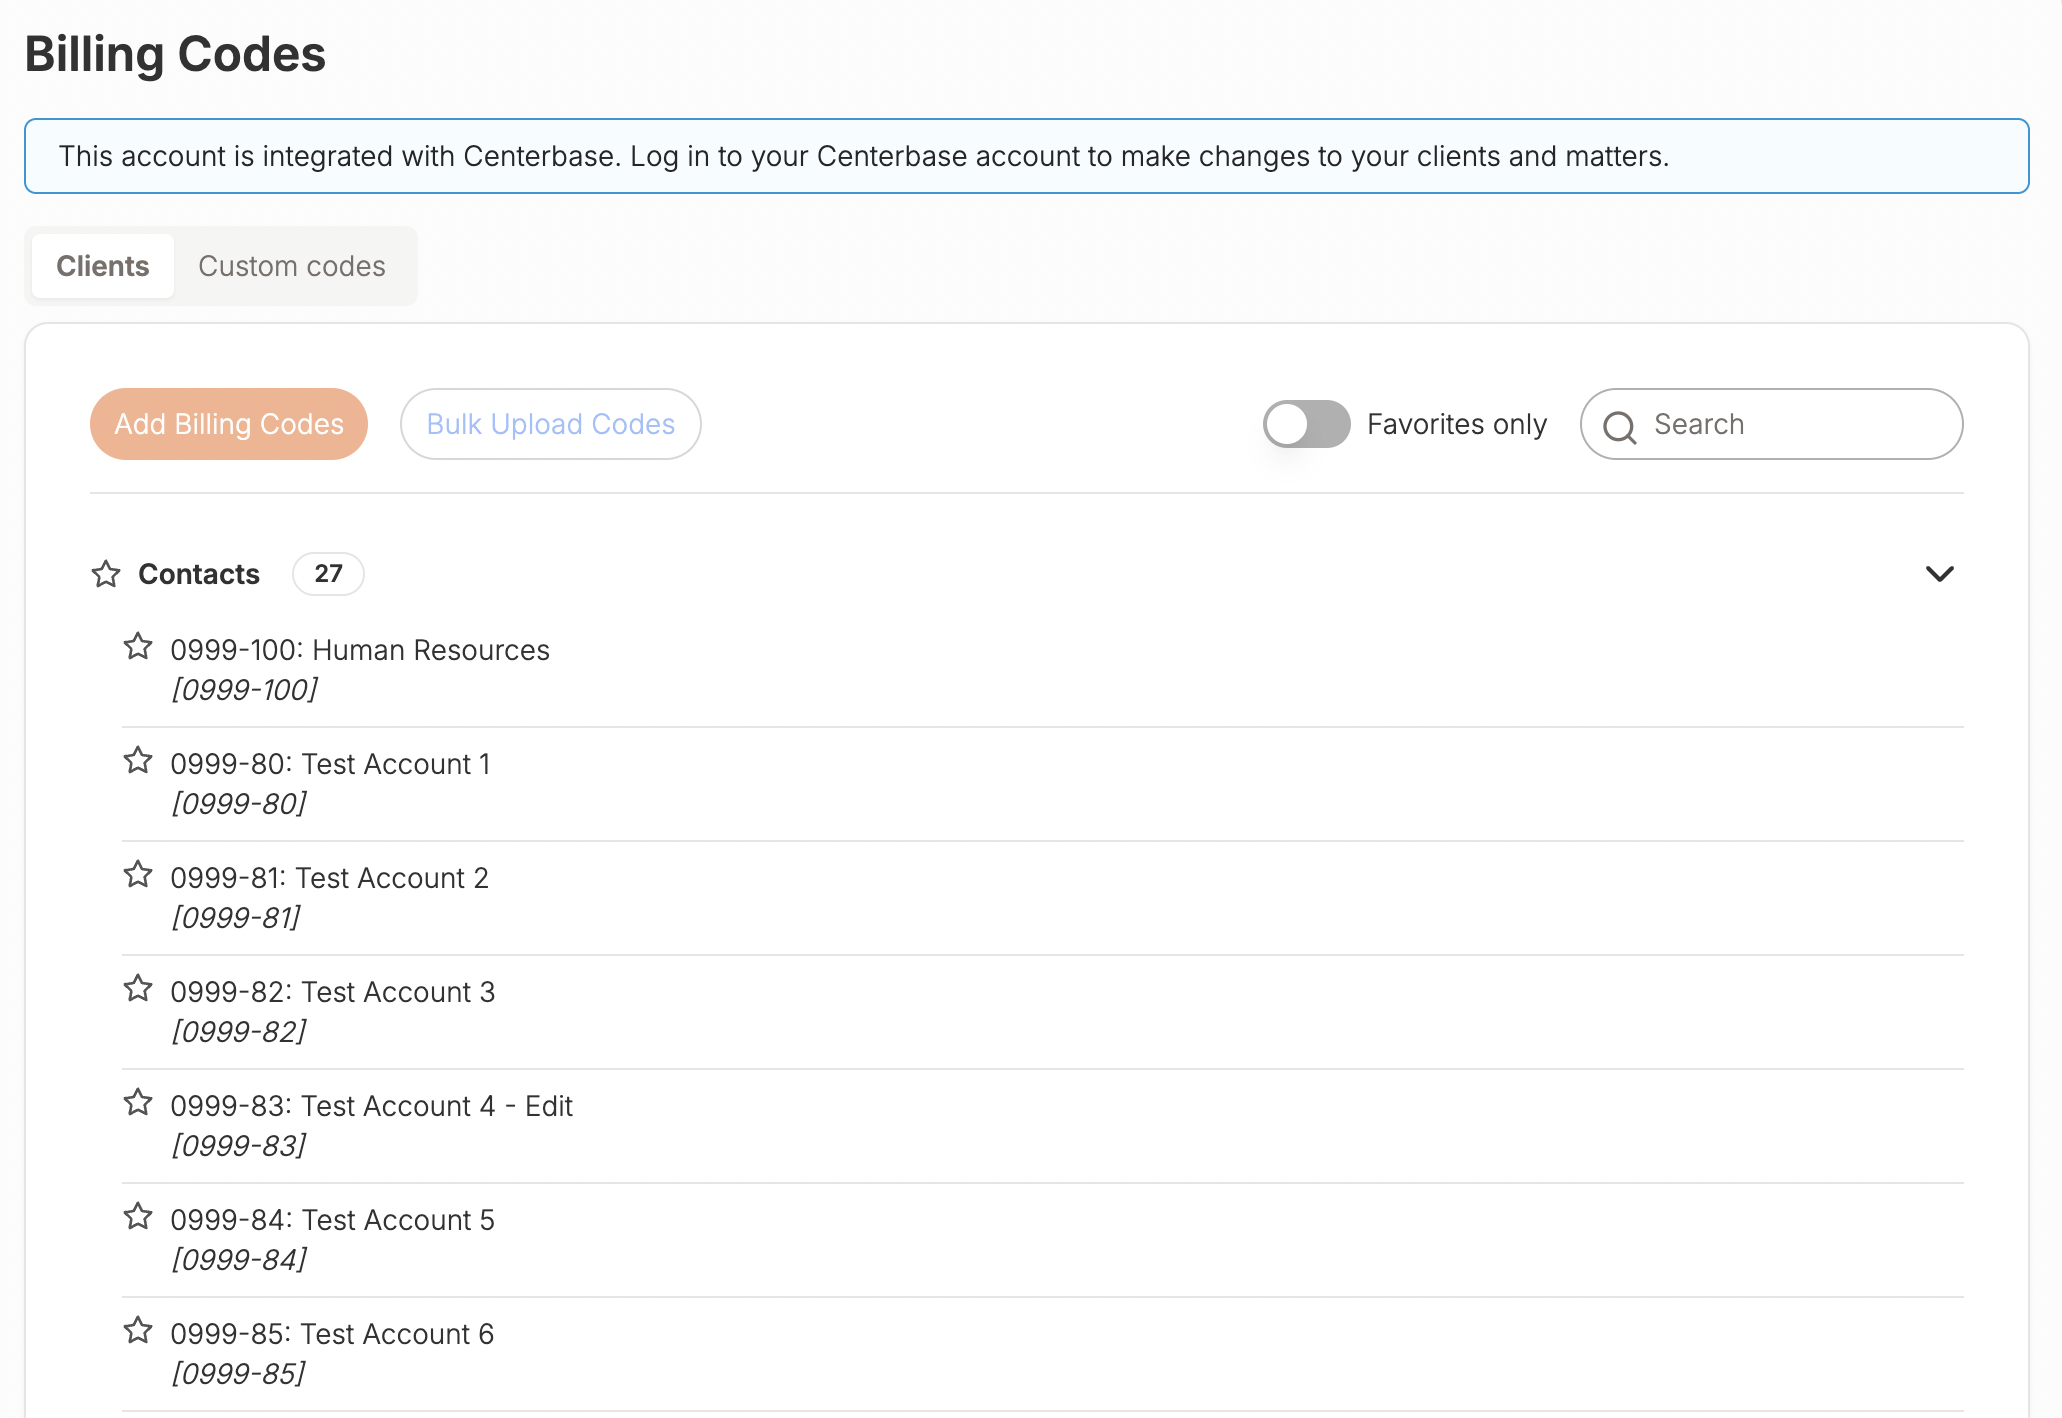Collapse the Contacts group chevron
Screen dimensions: 2062x1418
pos(1939,574)
